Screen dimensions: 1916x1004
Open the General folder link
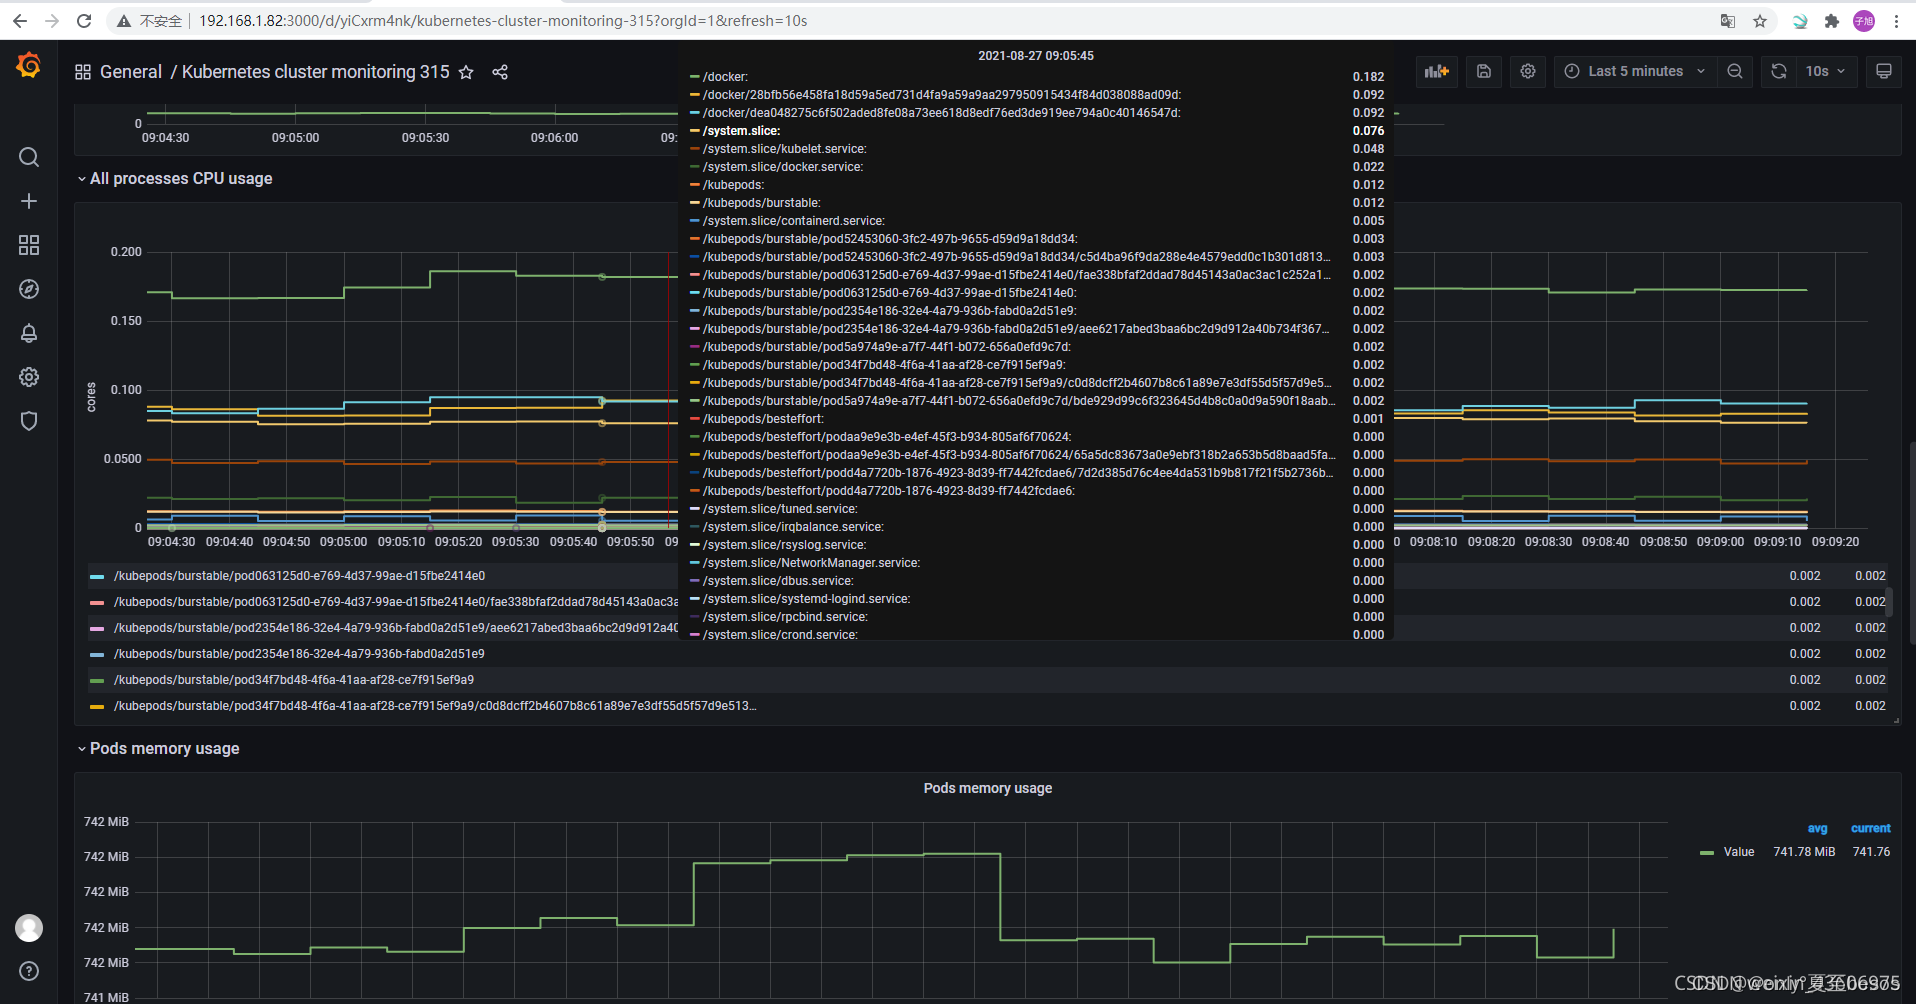click(131, 72)
